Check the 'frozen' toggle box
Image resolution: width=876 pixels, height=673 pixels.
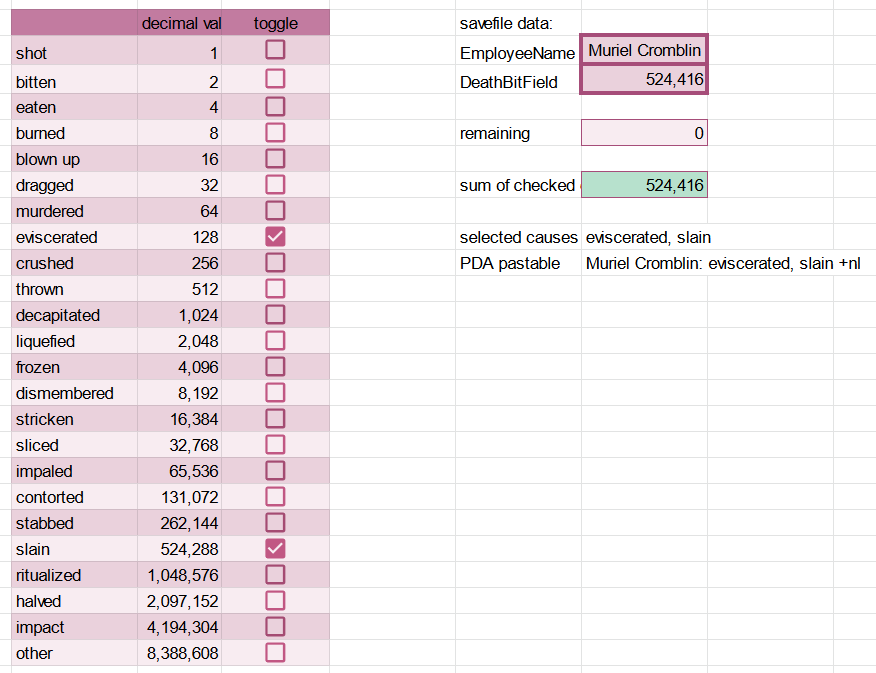tap(275, 367)
